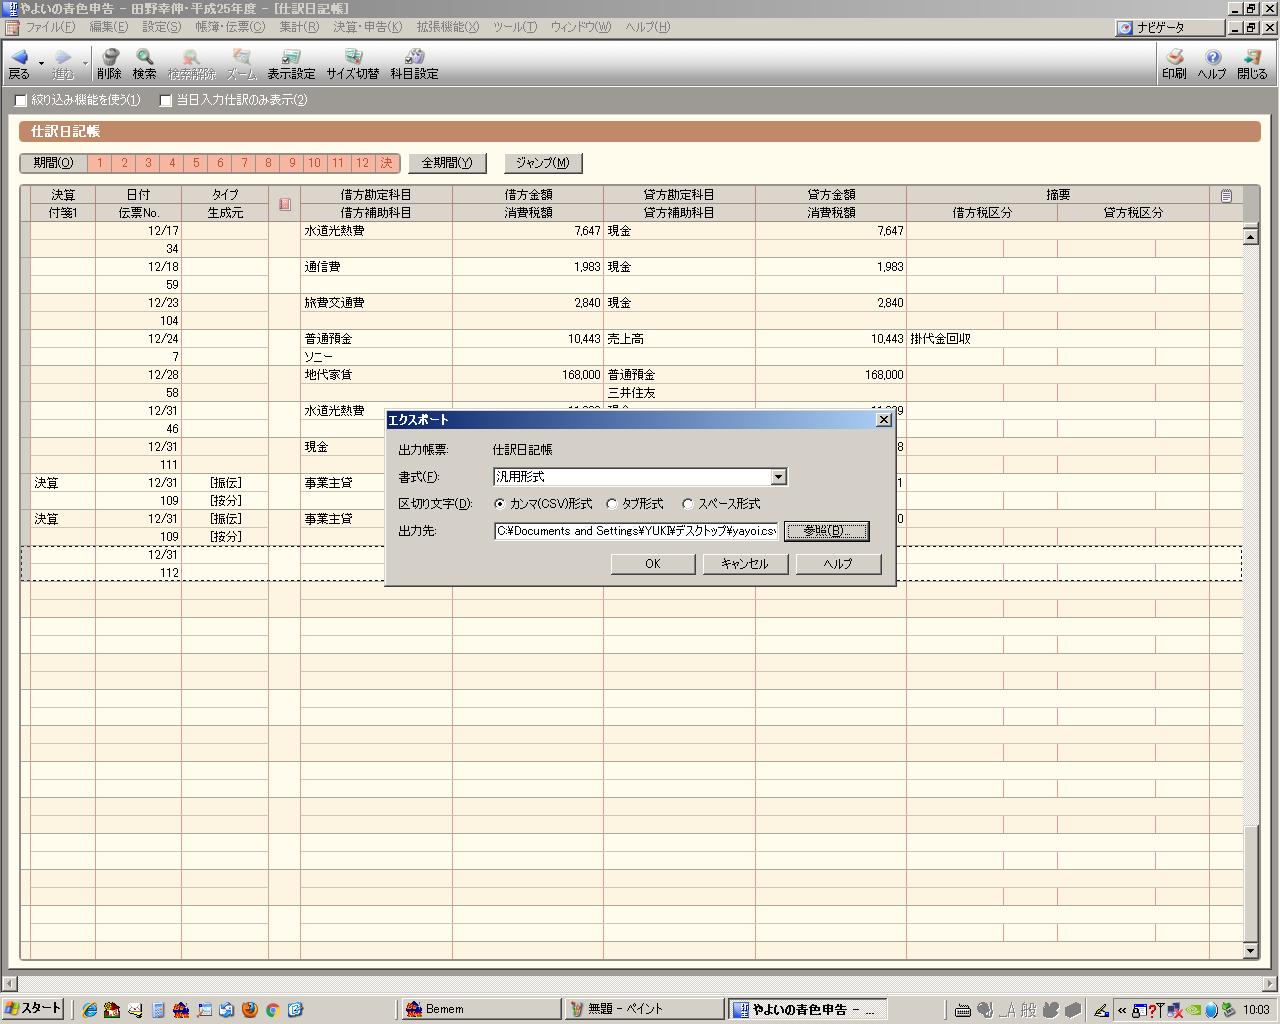
Task: Click the 戻る back toolbar icon
Action: [x=19, y=64]
